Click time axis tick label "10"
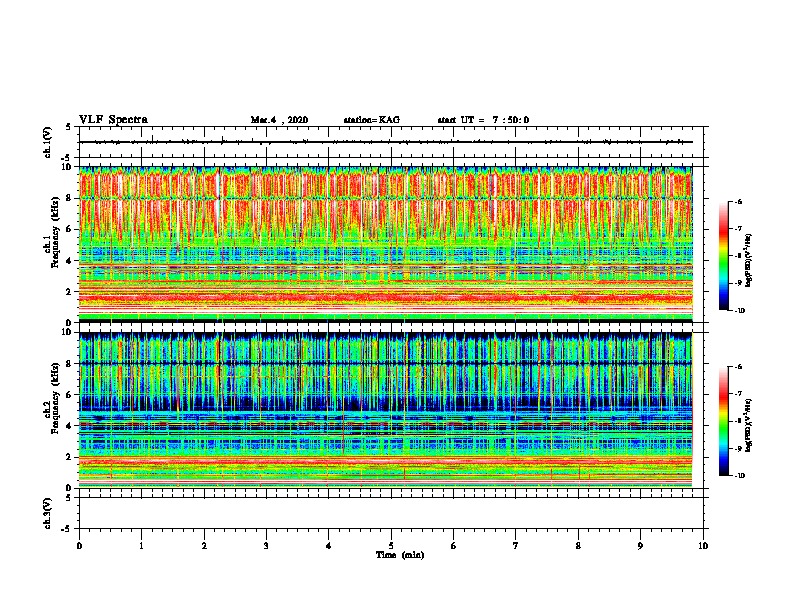 point(703,546)
